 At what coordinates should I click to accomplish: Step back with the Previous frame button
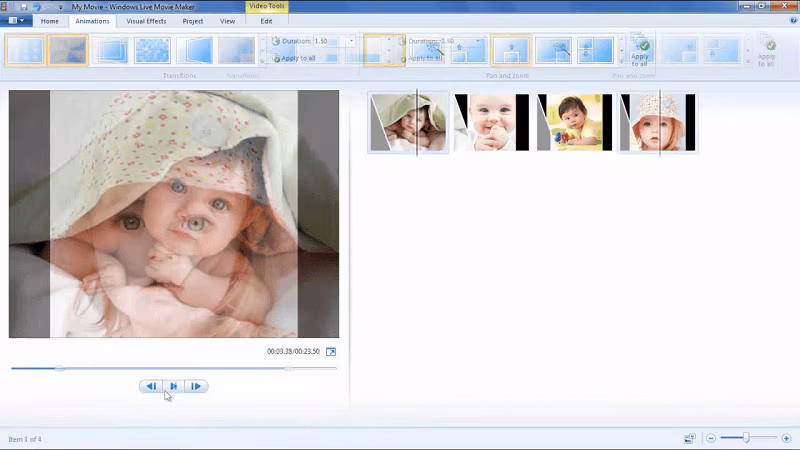point(151,386)
